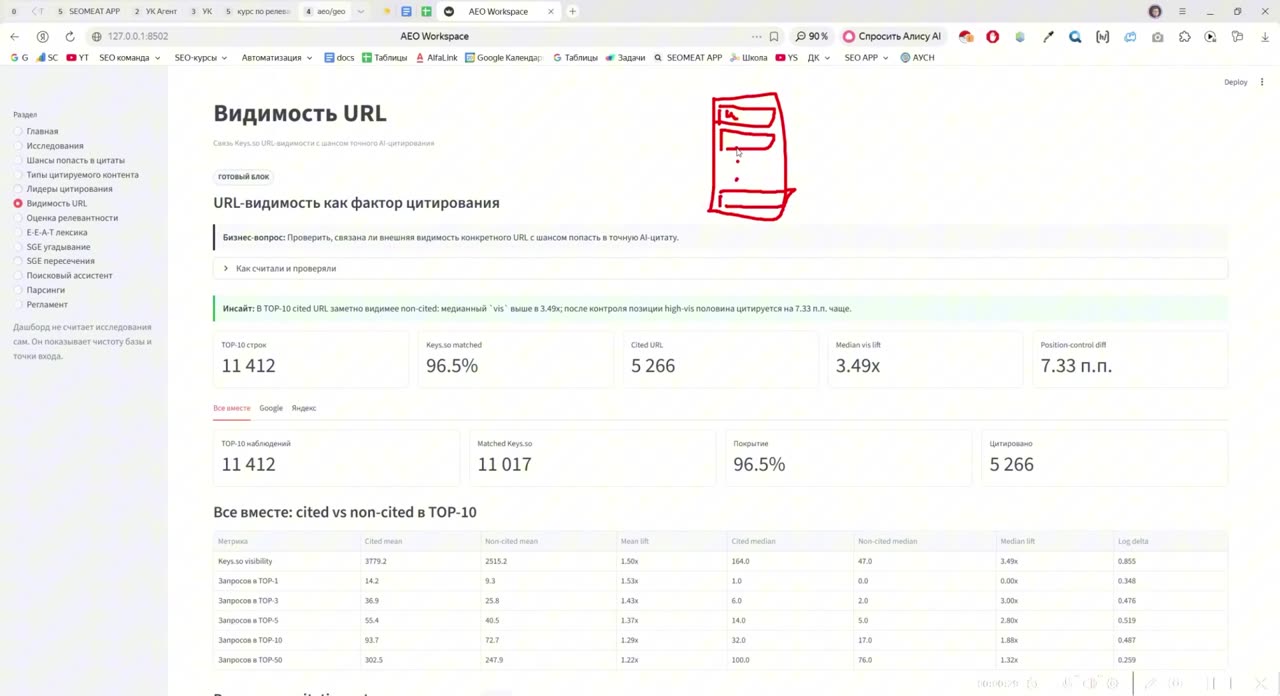Open the АУСН bookmark
The width and height of the screenshot is (1280, 696).
(x=917, y=58)
